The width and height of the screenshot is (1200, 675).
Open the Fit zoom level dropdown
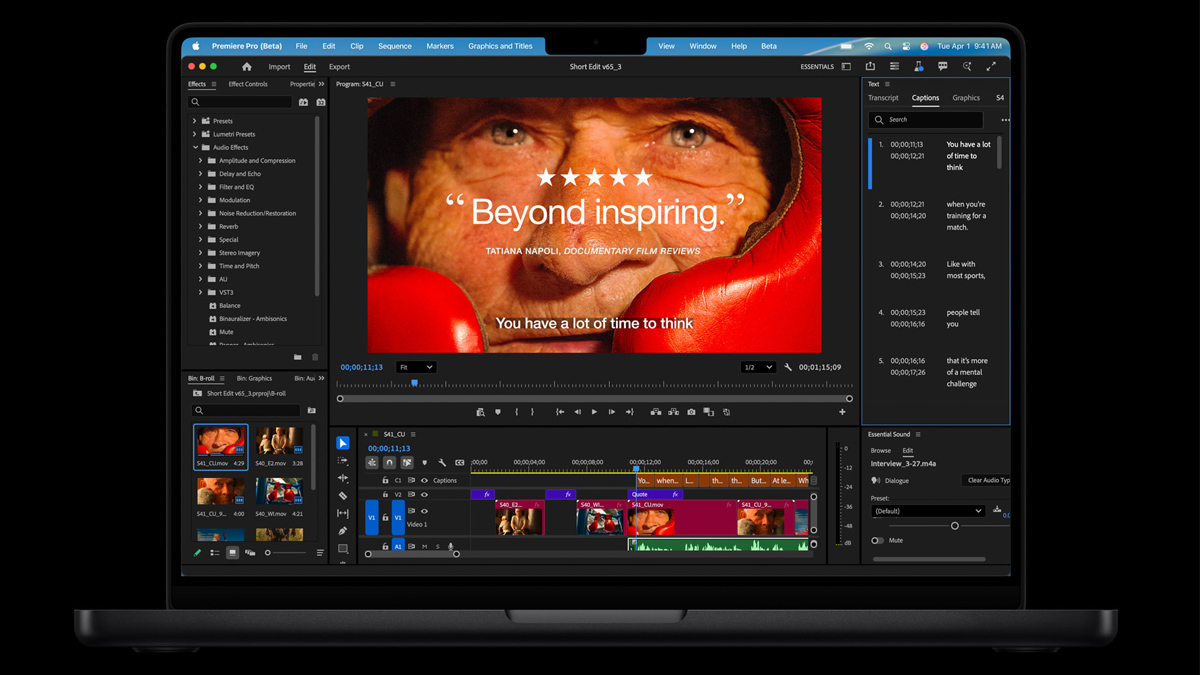(x=415, y=367)
